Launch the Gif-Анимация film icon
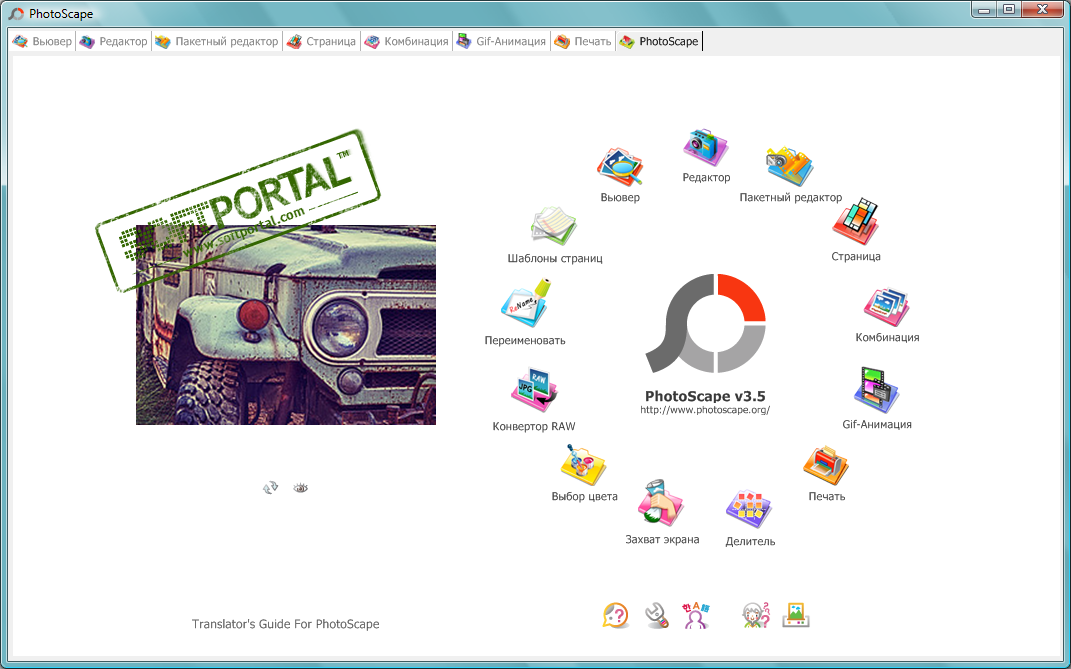The width and height of the screenshot is (1071, 669). [876, 390]
